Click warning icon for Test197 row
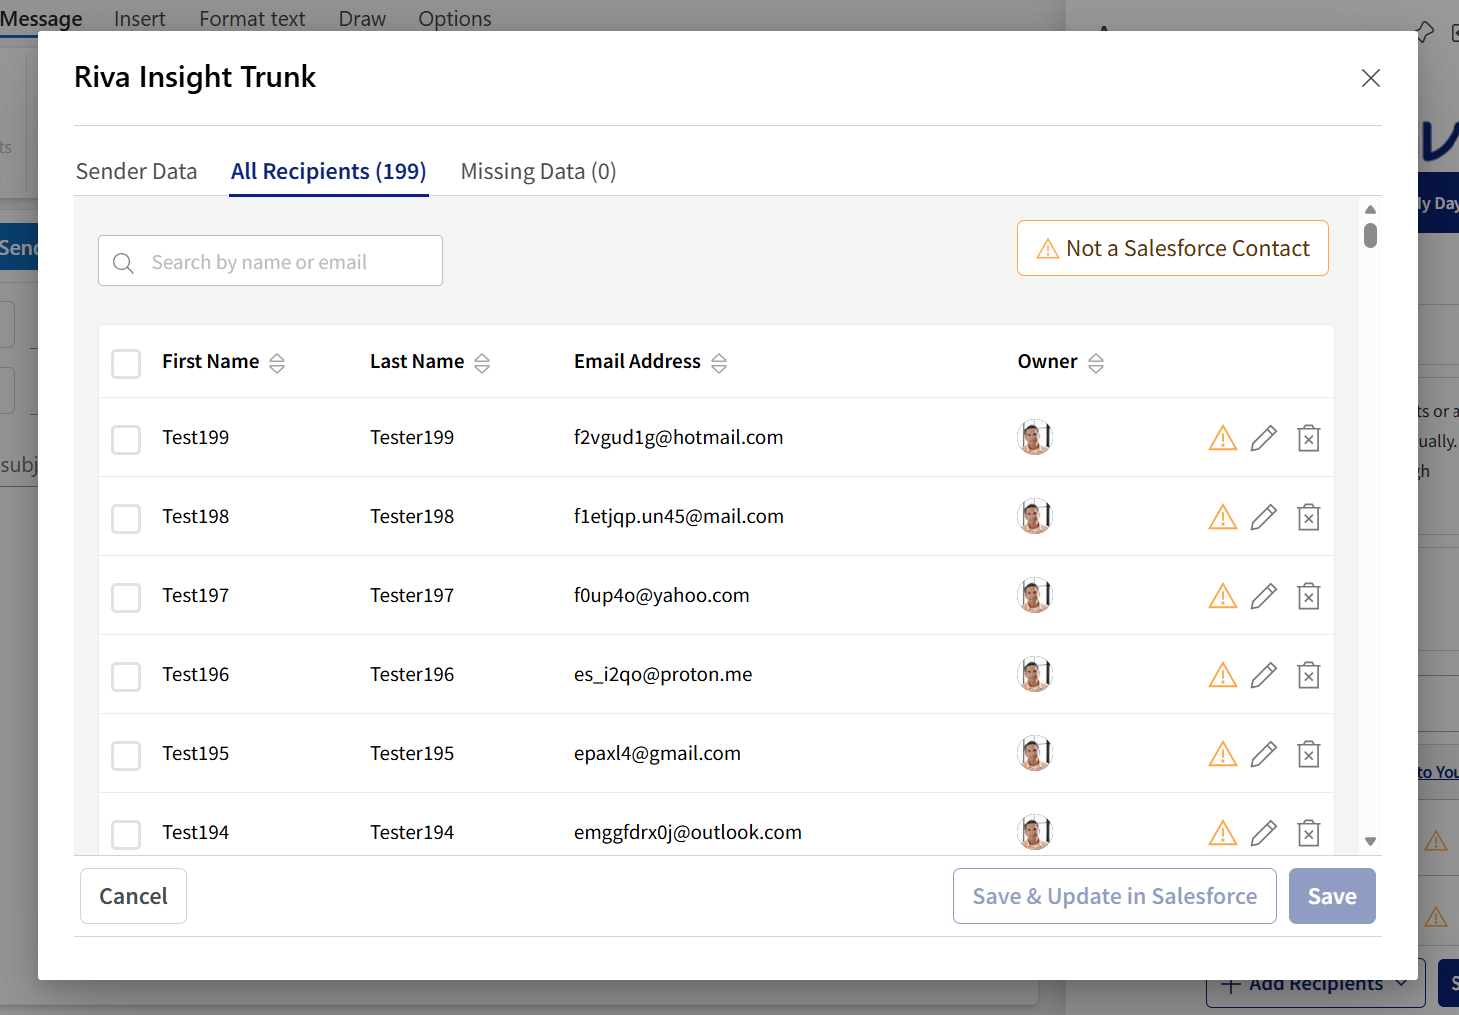Image resolution: width=1459 pixels, height=1015 pixels. [1222, 596]
